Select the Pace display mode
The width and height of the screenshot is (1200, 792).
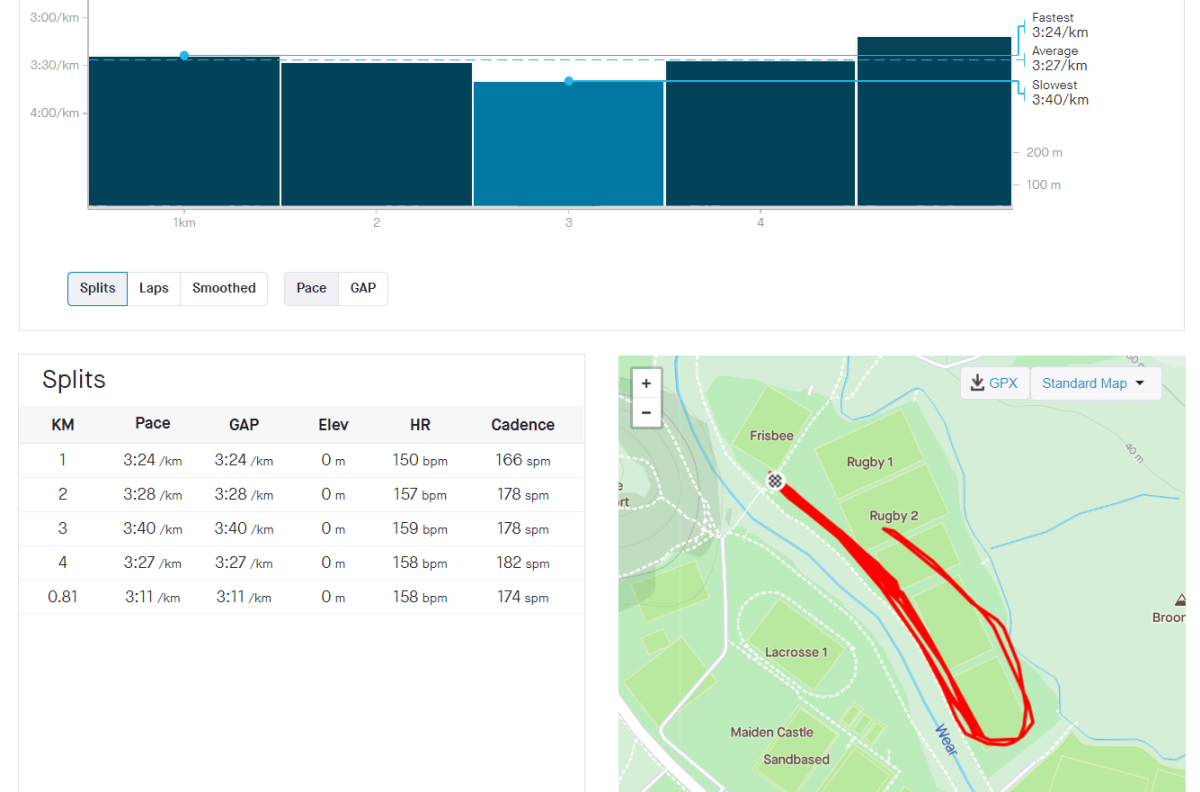310,288
